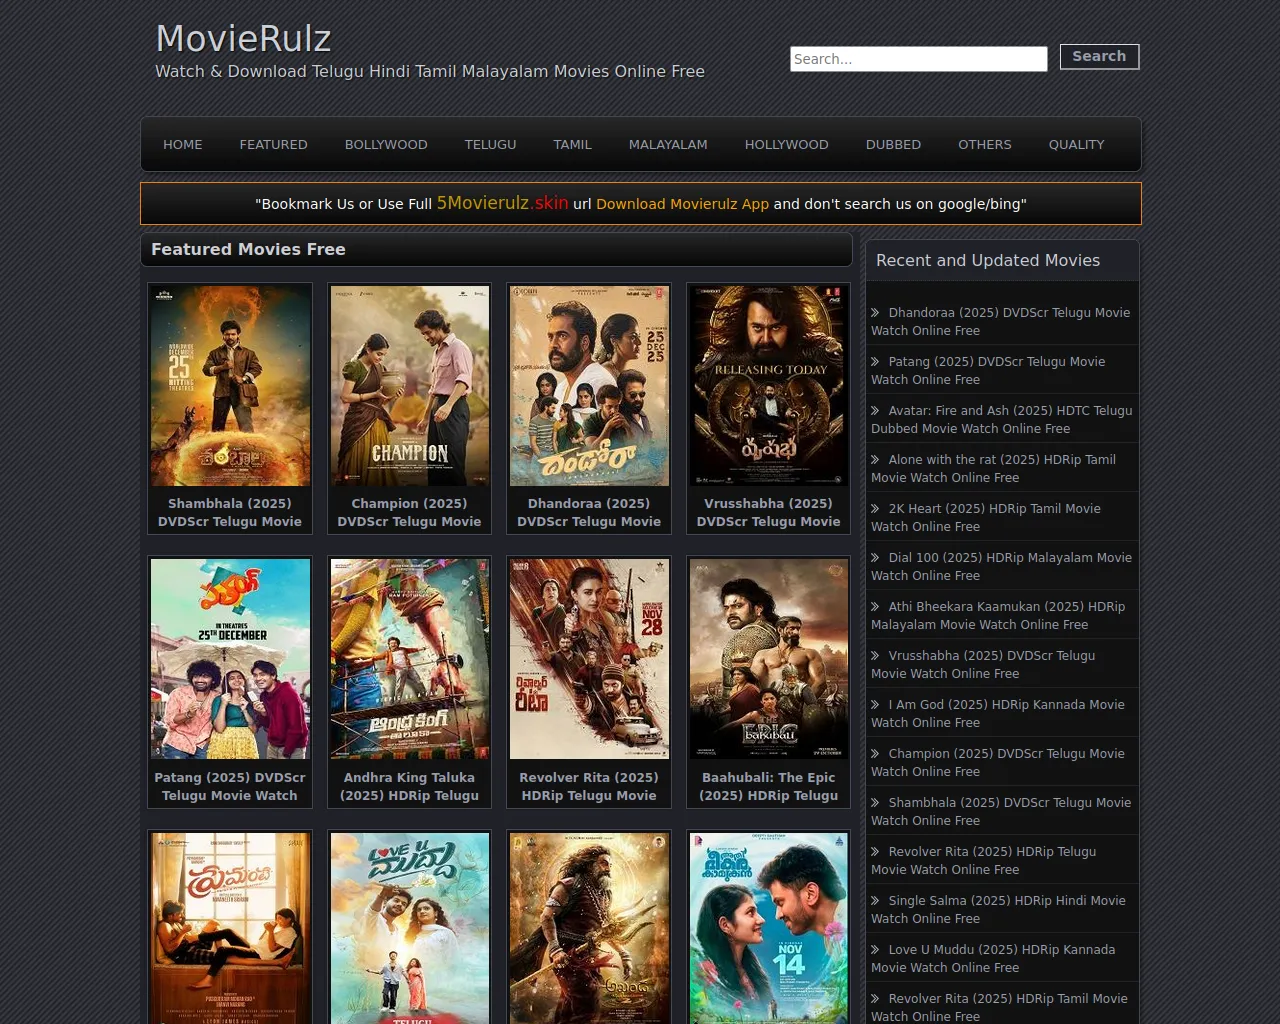Open the Shambhala movie poster
This screenshot has height=1024, width=1280.
coord(230,386)
